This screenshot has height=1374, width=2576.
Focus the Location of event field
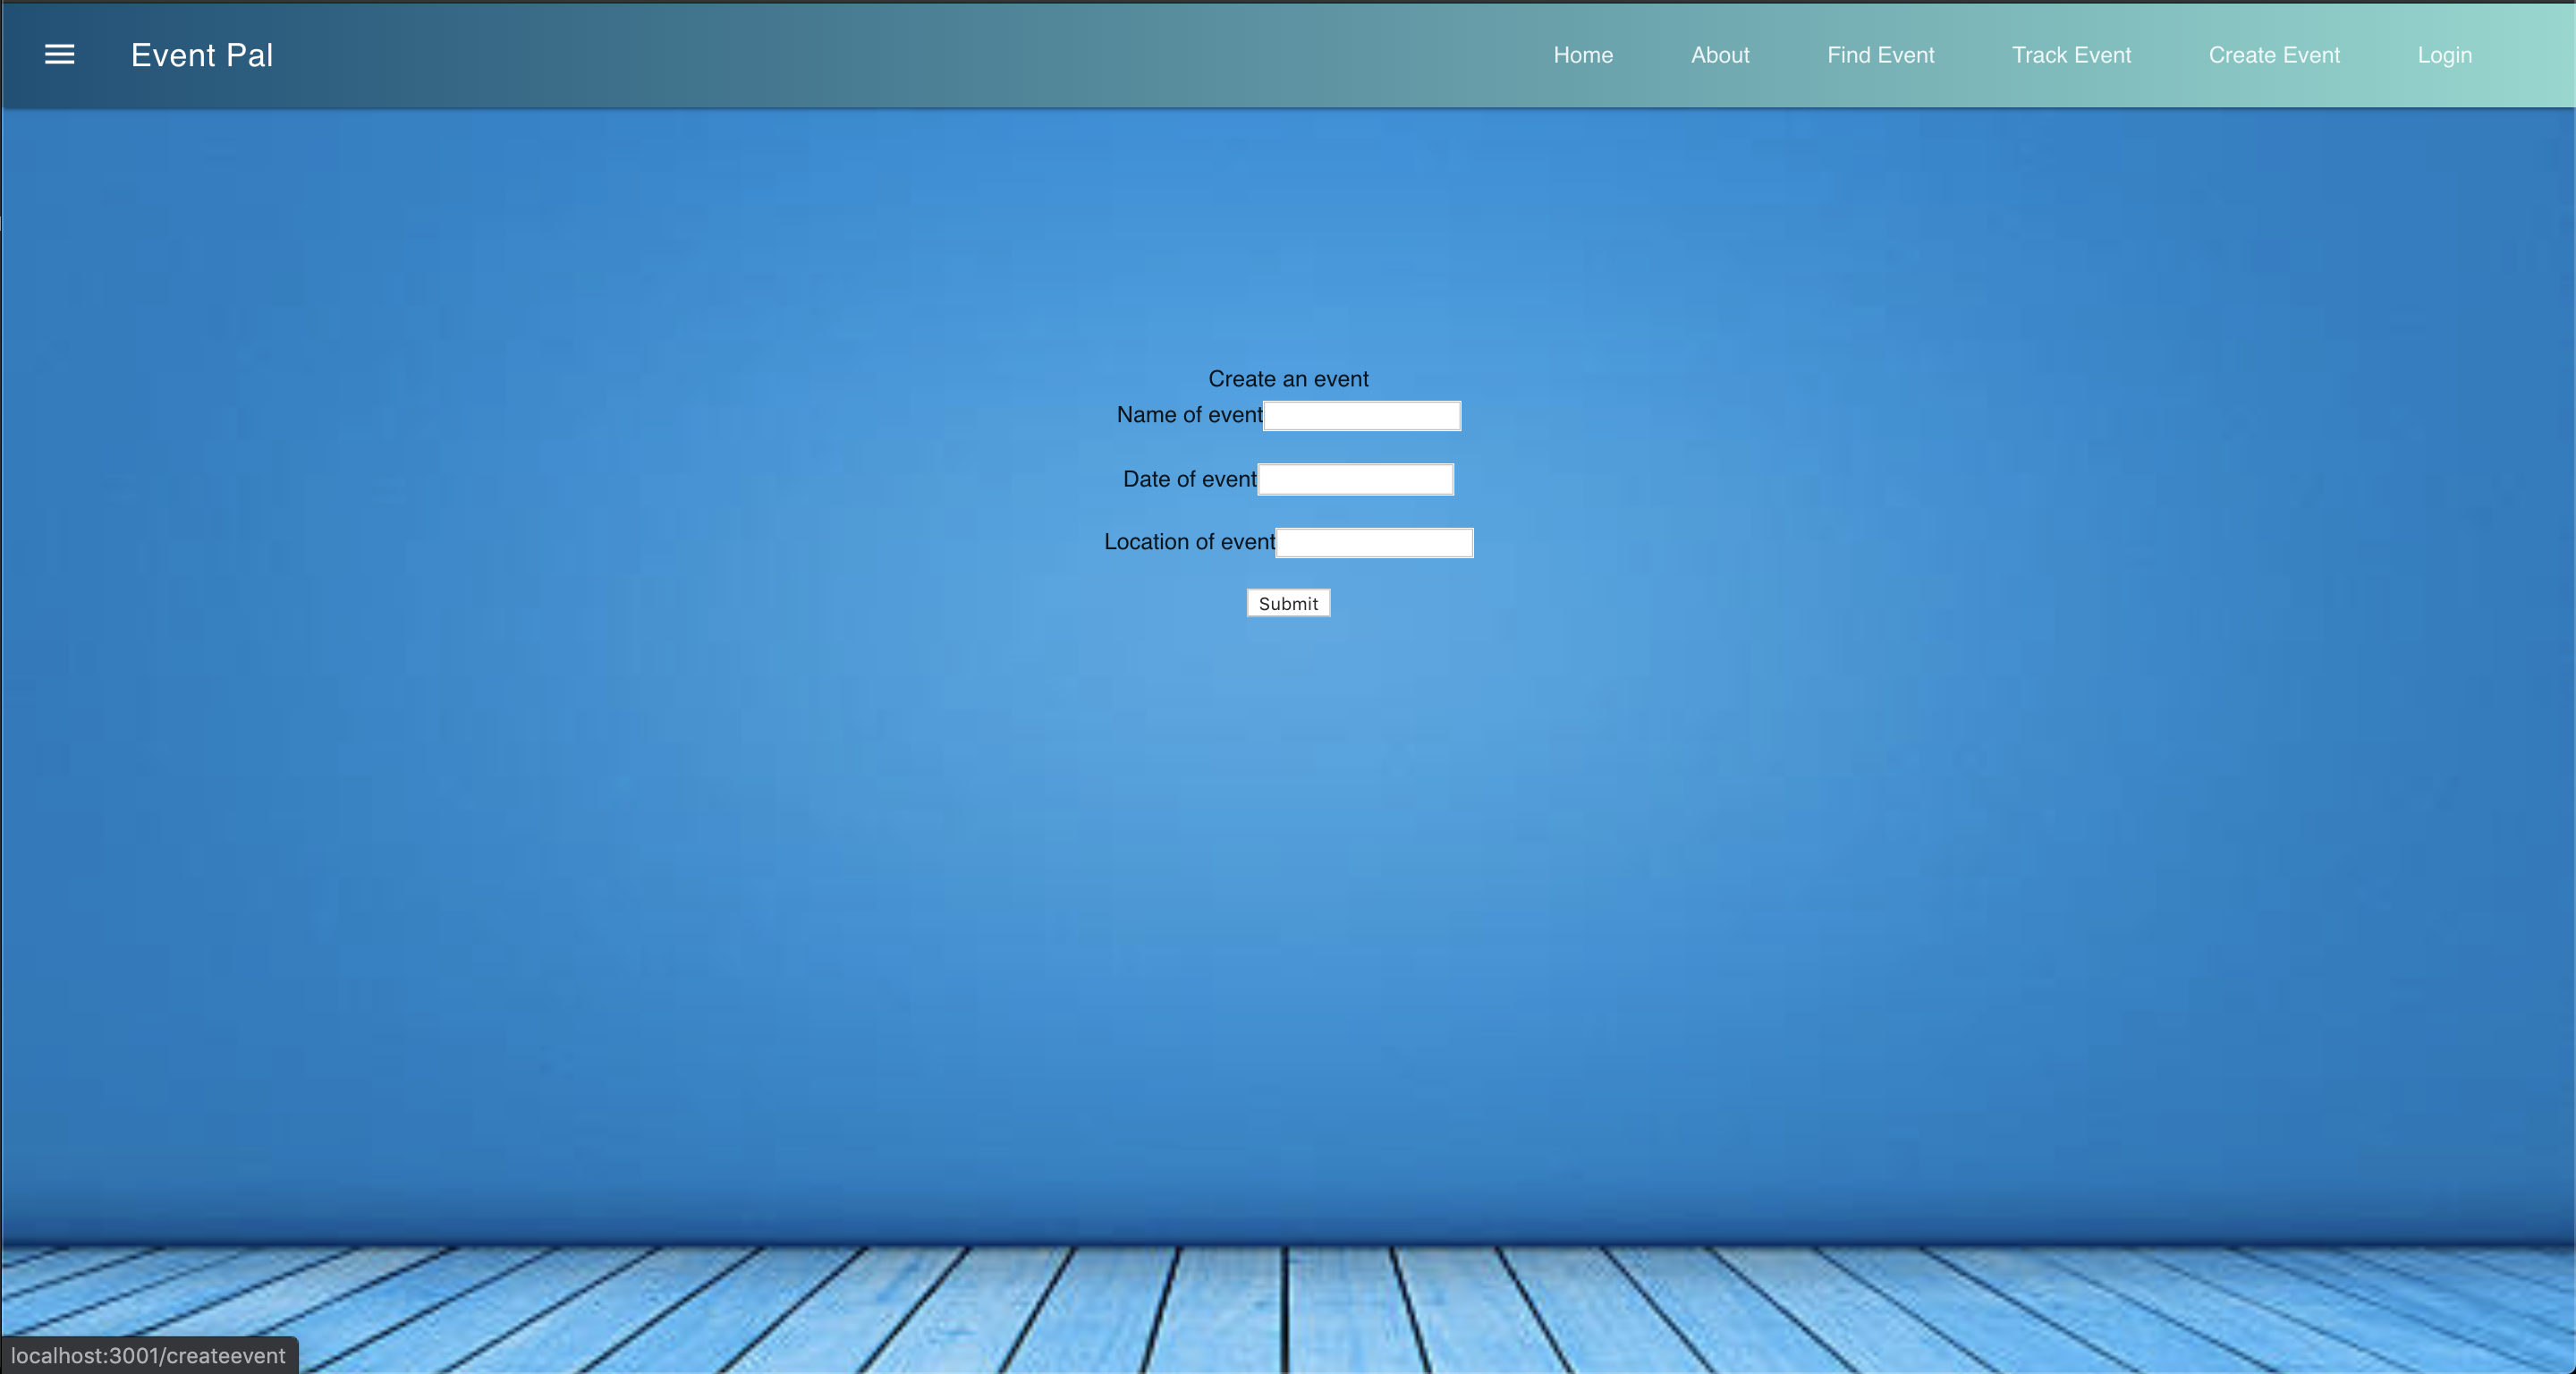pos(1374,543)
